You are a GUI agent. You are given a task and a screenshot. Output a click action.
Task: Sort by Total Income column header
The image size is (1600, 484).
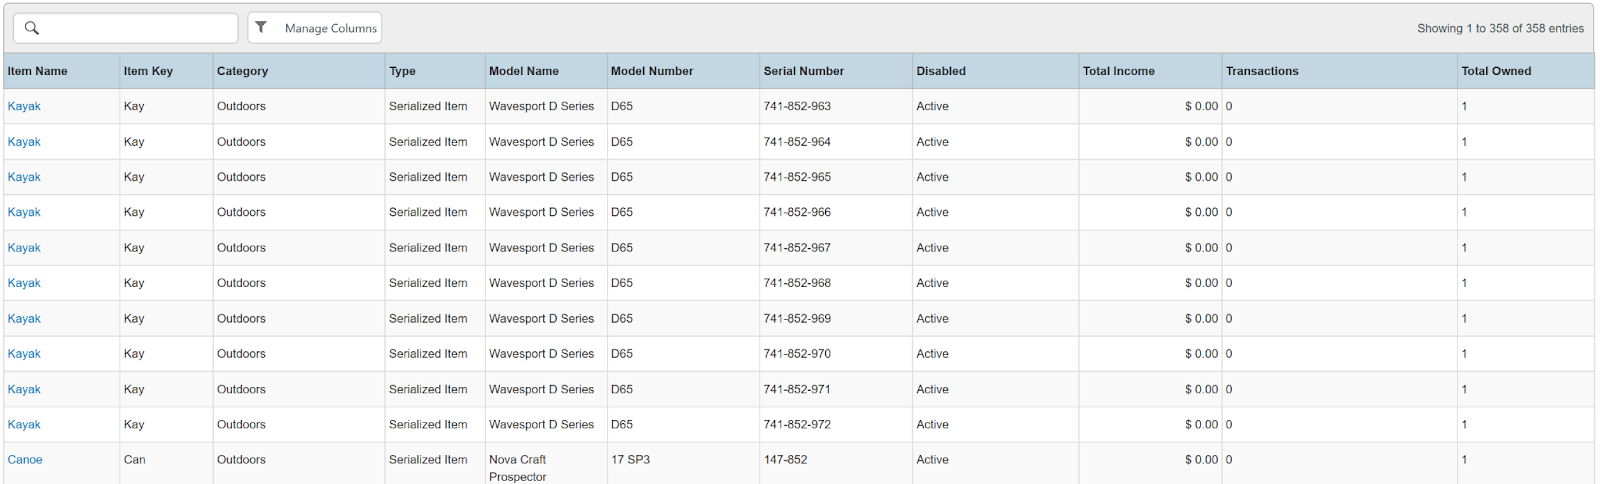point(1118,71)
